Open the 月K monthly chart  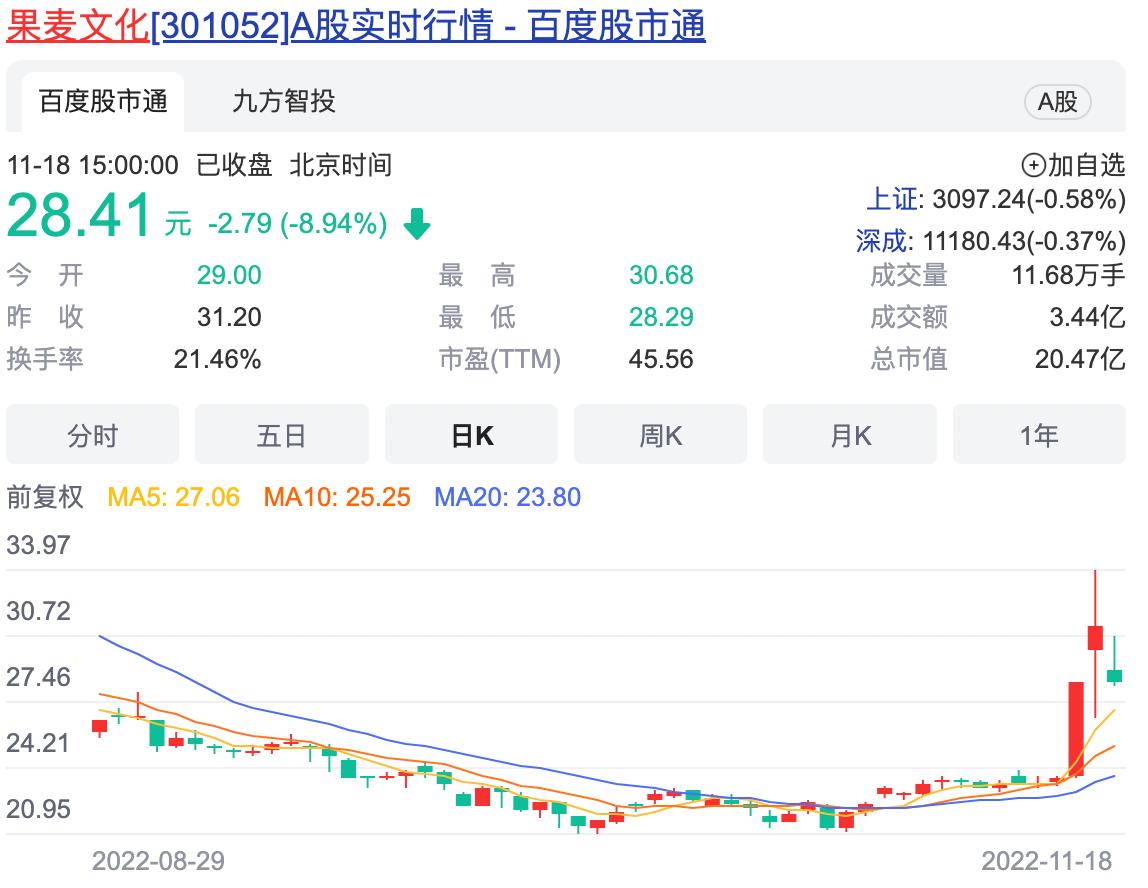(849, 434)
